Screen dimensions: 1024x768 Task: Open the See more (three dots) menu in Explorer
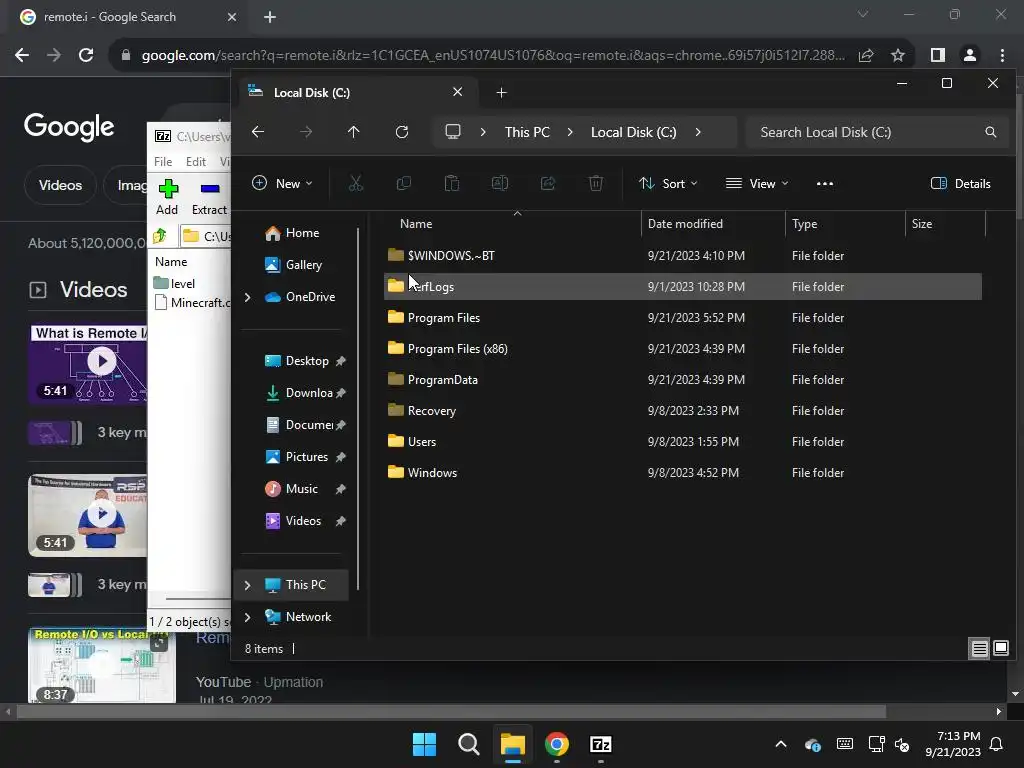click(x=825, y=184)
